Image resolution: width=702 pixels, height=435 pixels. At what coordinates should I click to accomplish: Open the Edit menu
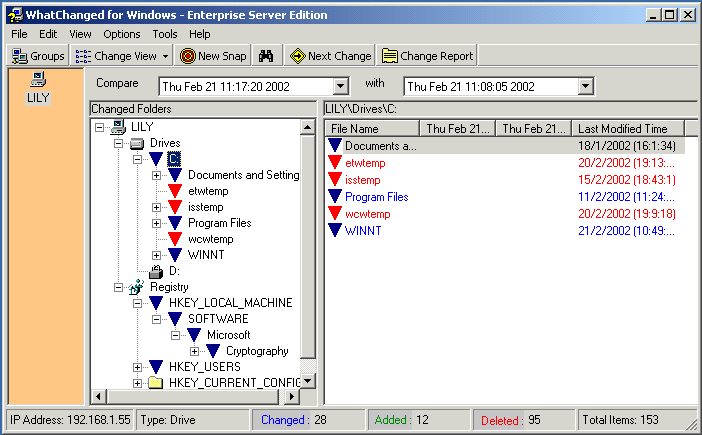pos(48,34)
